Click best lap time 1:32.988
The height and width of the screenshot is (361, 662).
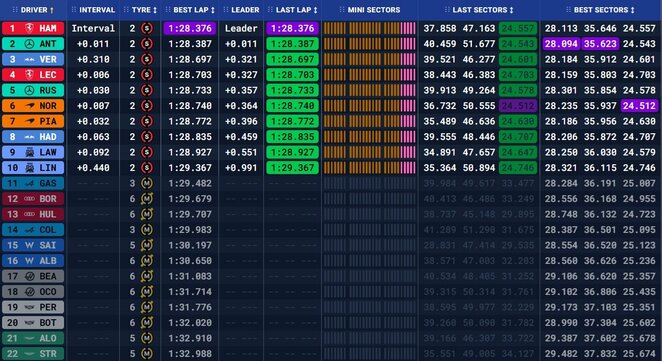pyautogui.click(x=190, y=353)
